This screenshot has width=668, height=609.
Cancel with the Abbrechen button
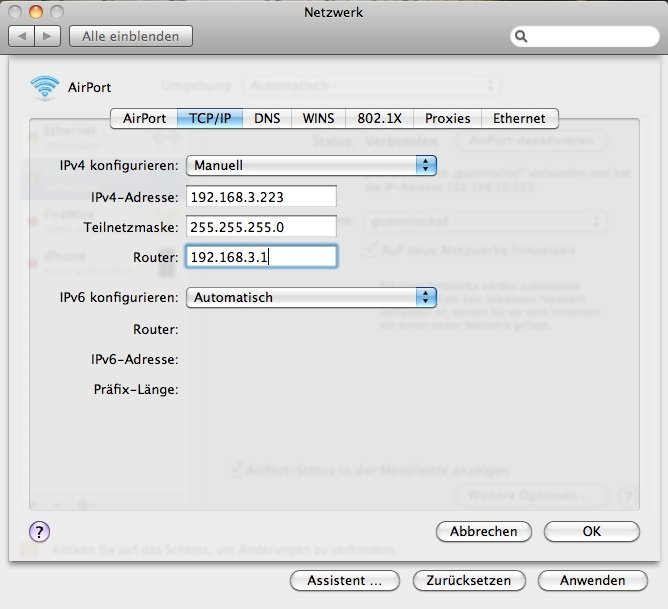(484, 531)
